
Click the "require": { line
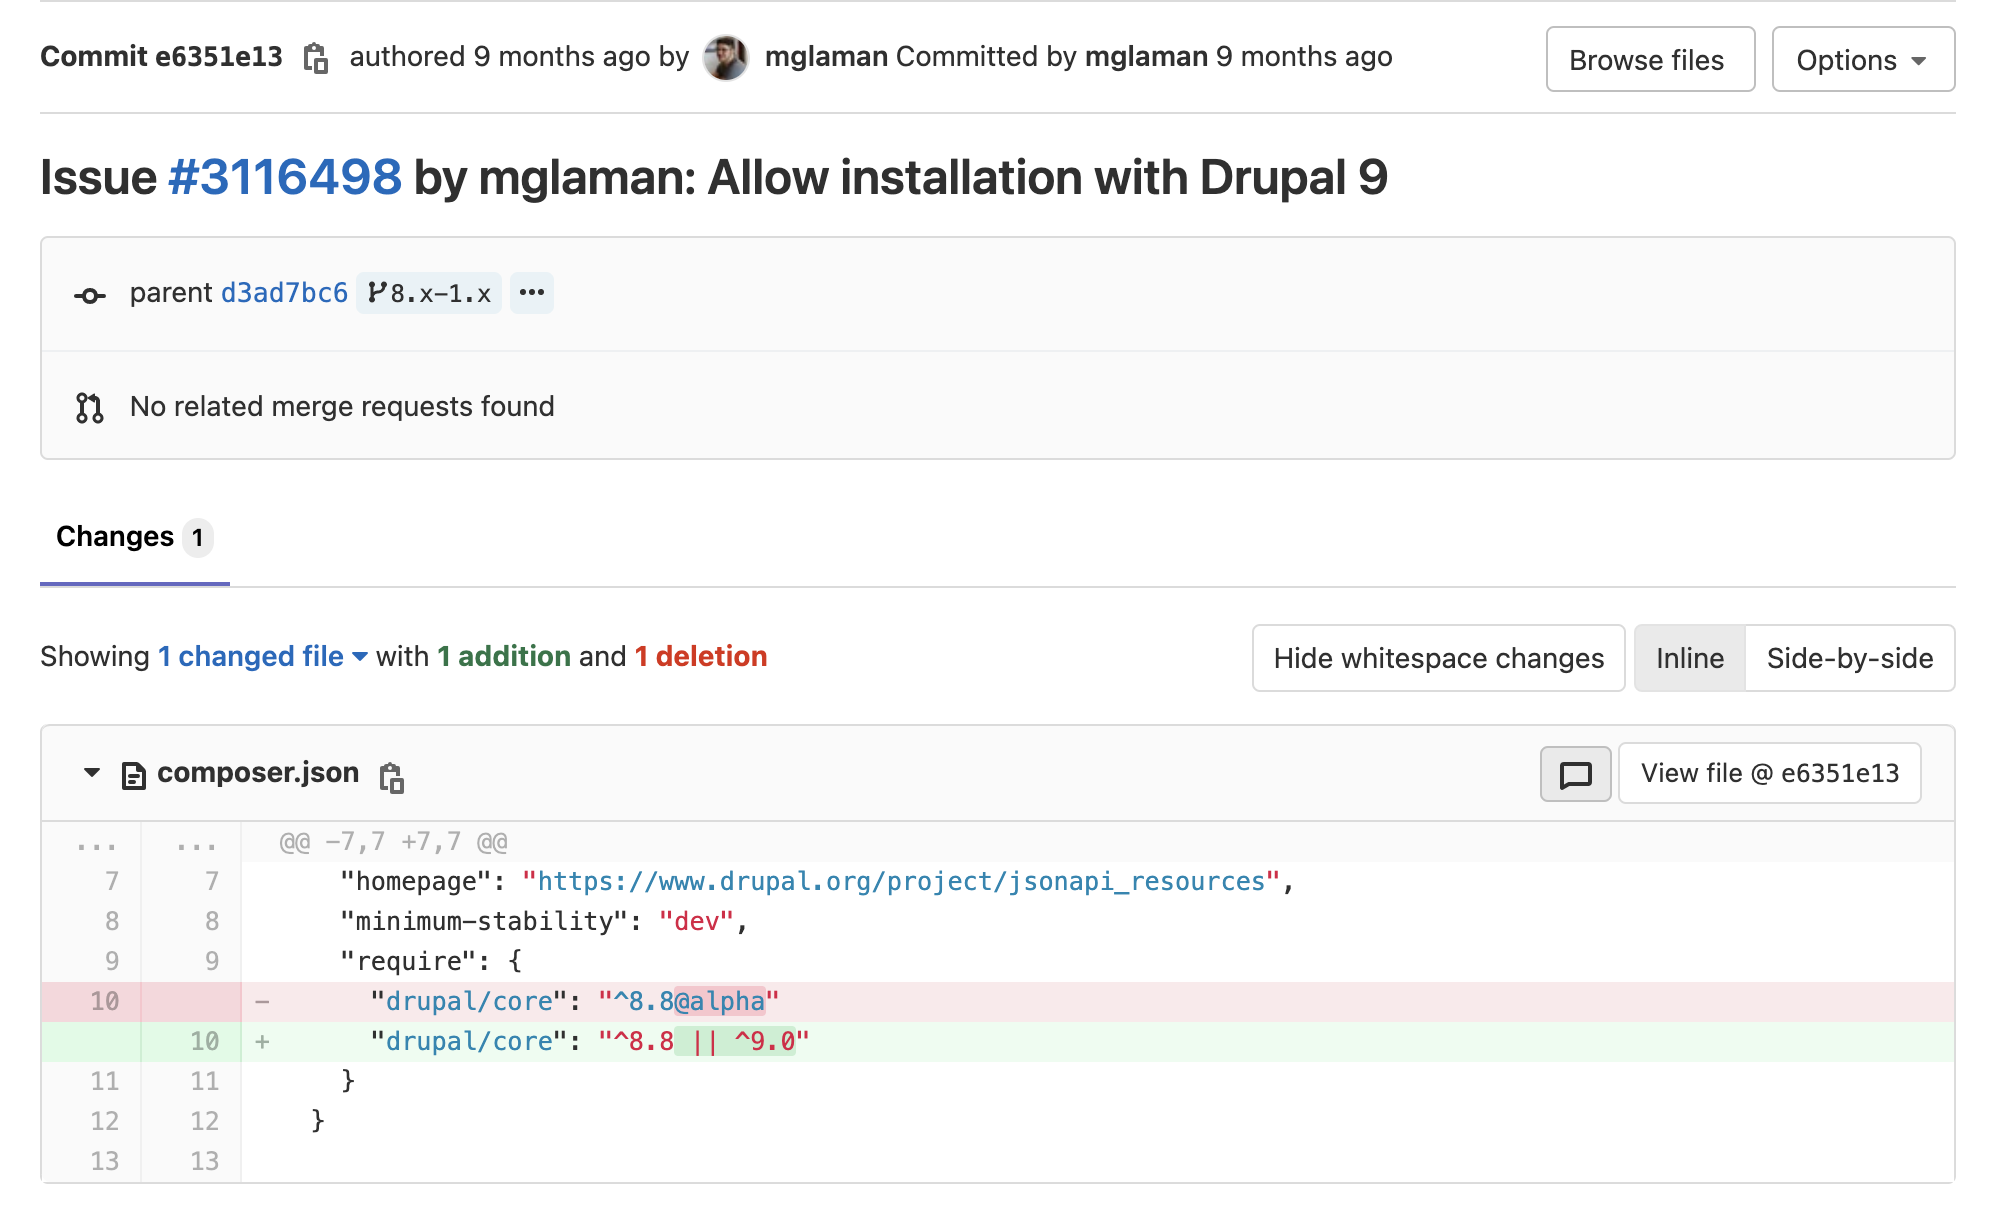1097,961
